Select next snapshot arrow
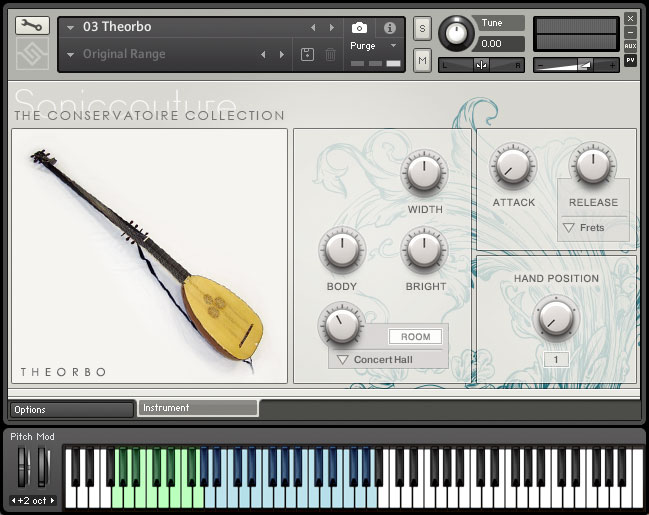The image size is (649, 515). [282, 54]
